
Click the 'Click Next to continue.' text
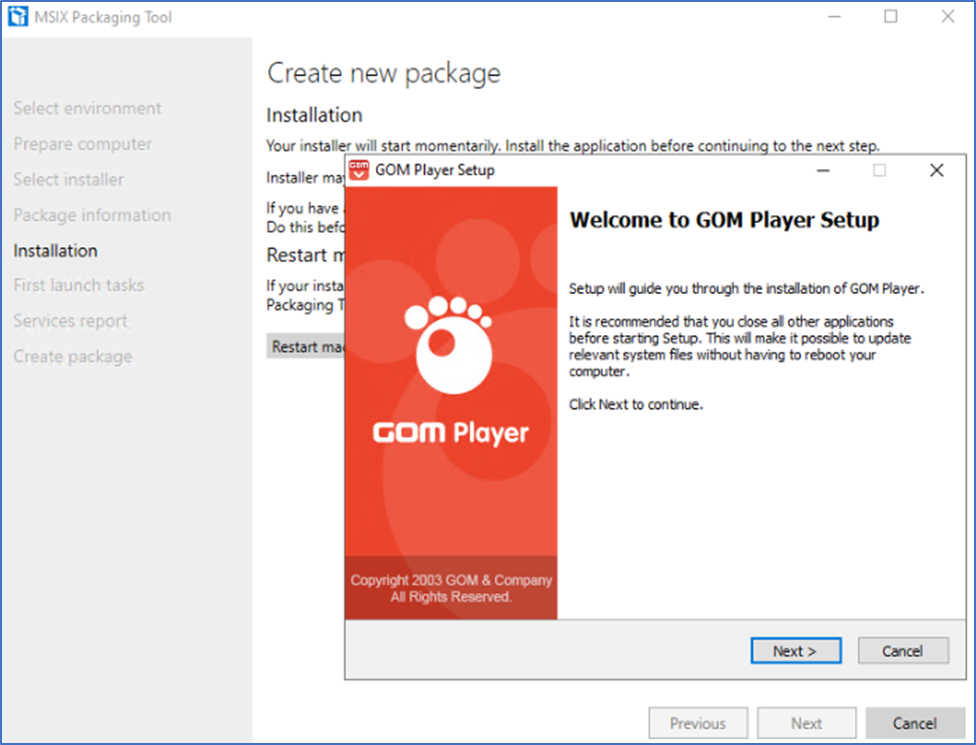[636, 405]
